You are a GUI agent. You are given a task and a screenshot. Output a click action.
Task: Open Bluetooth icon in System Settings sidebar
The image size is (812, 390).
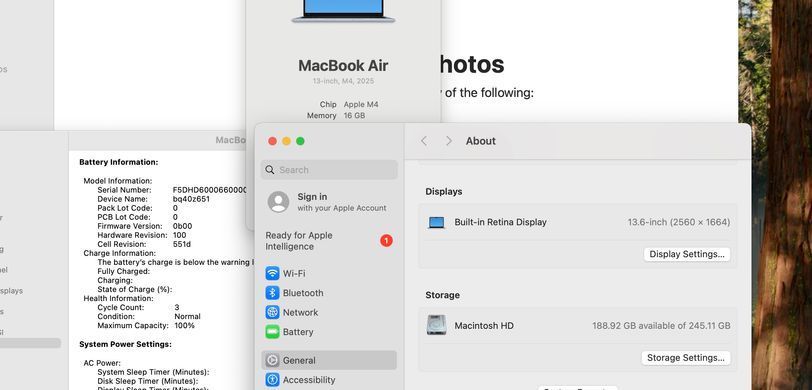point(272,293)
